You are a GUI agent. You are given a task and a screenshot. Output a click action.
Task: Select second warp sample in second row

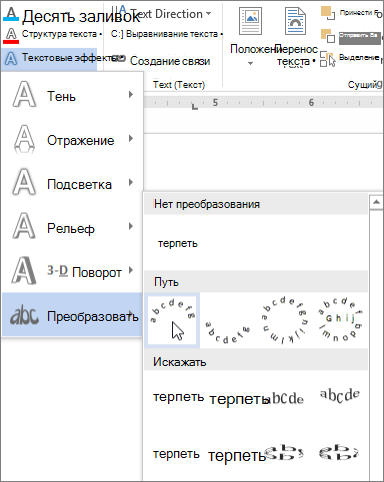click(236, 455)
